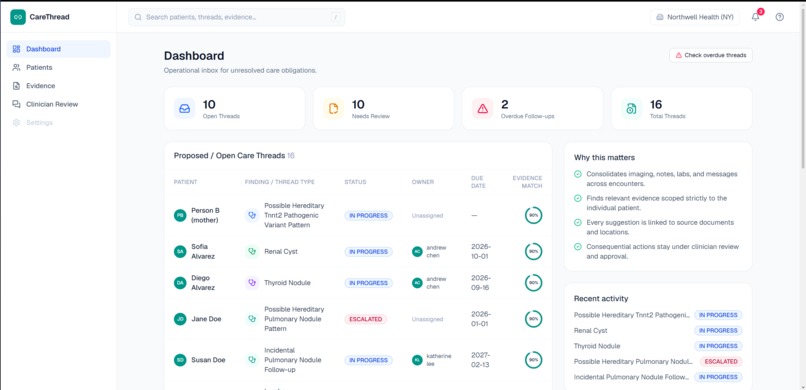Screen dimensions: 806x390
Task: Open Thyroid Nodule in Recent activity
Action: pyautogui.click(x=597, y=346)
